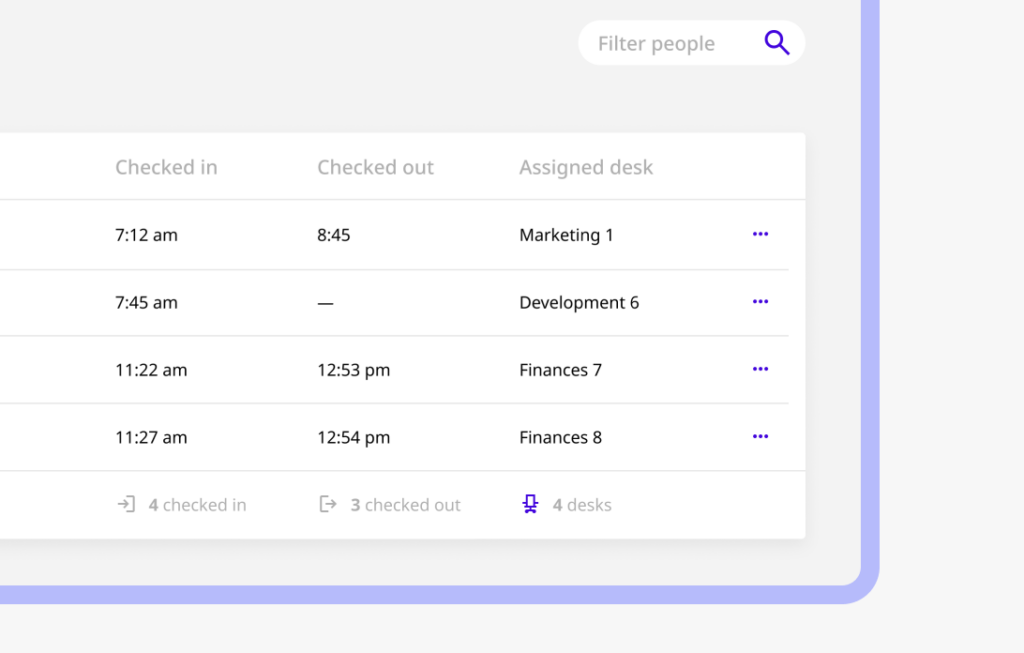The height and width of the screenshot is (653, 1024).
Task: Click the 3 checked out summary
Action: tap(406, 505)
